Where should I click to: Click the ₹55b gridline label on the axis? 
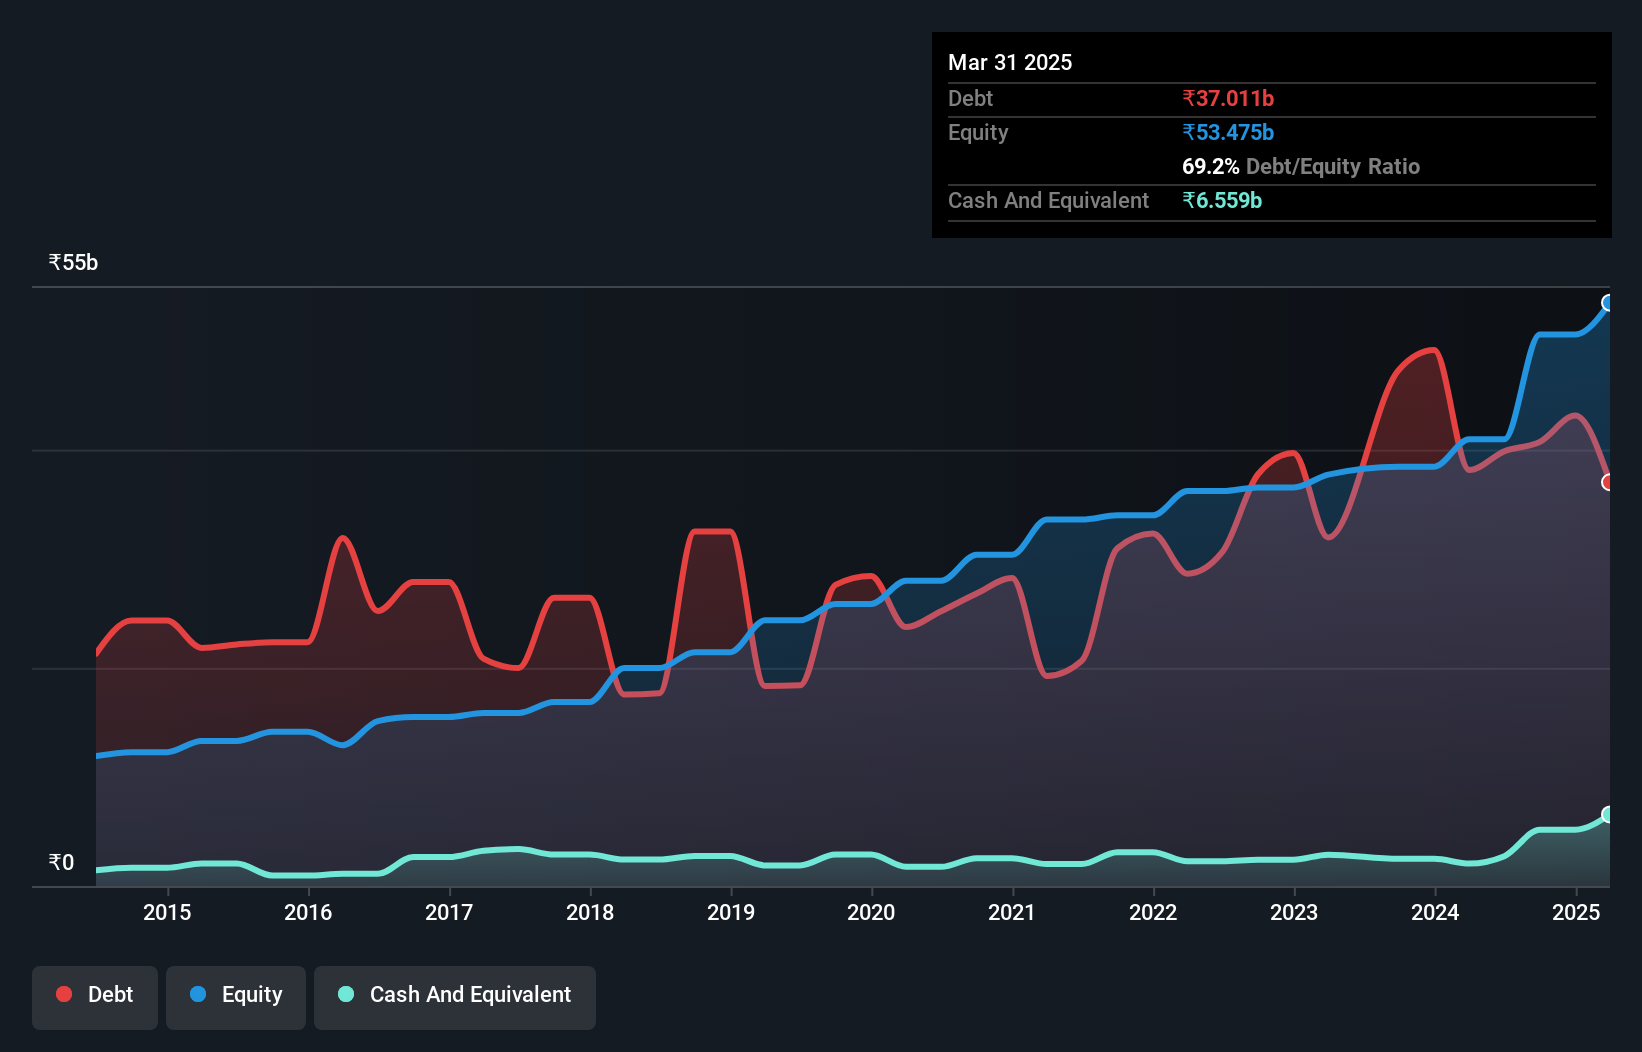72,262
